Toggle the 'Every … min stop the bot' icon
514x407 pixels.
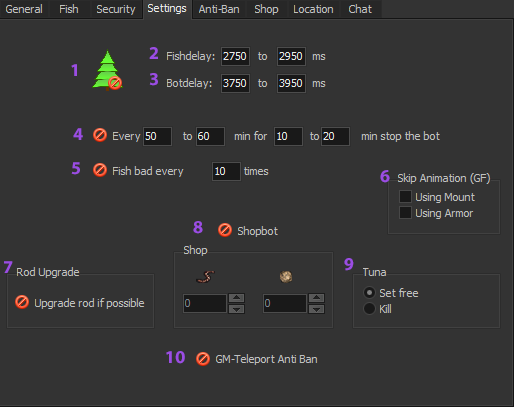point(100,135)
